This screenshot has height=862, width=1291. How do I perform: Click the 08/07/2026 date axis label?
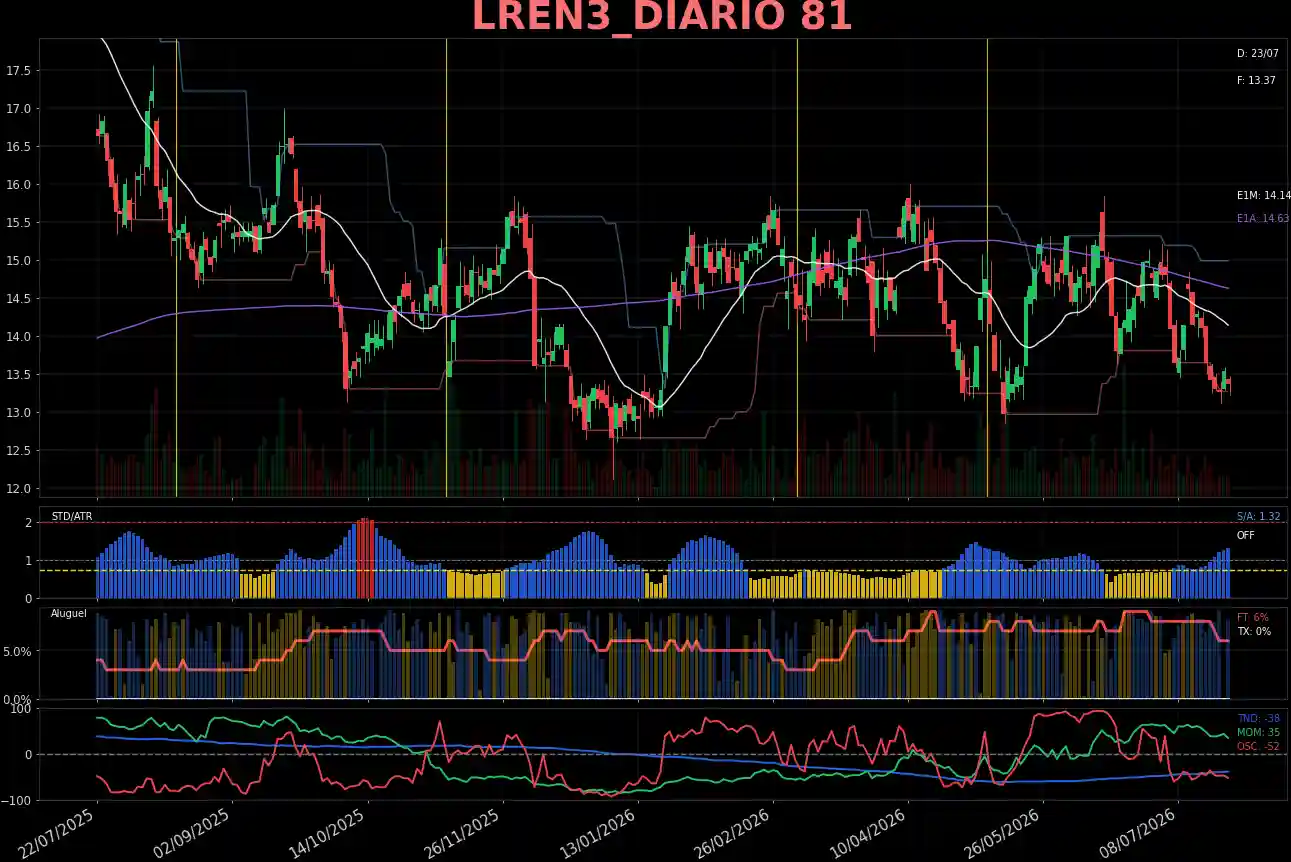1137,835
